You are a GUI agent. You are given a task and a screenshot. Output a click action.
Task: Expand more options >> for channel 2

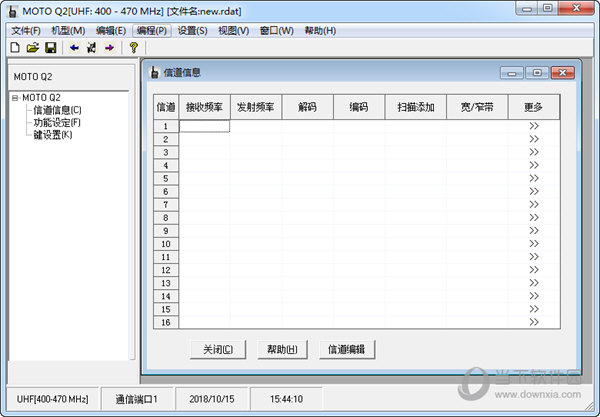click(x=534, y=139)
